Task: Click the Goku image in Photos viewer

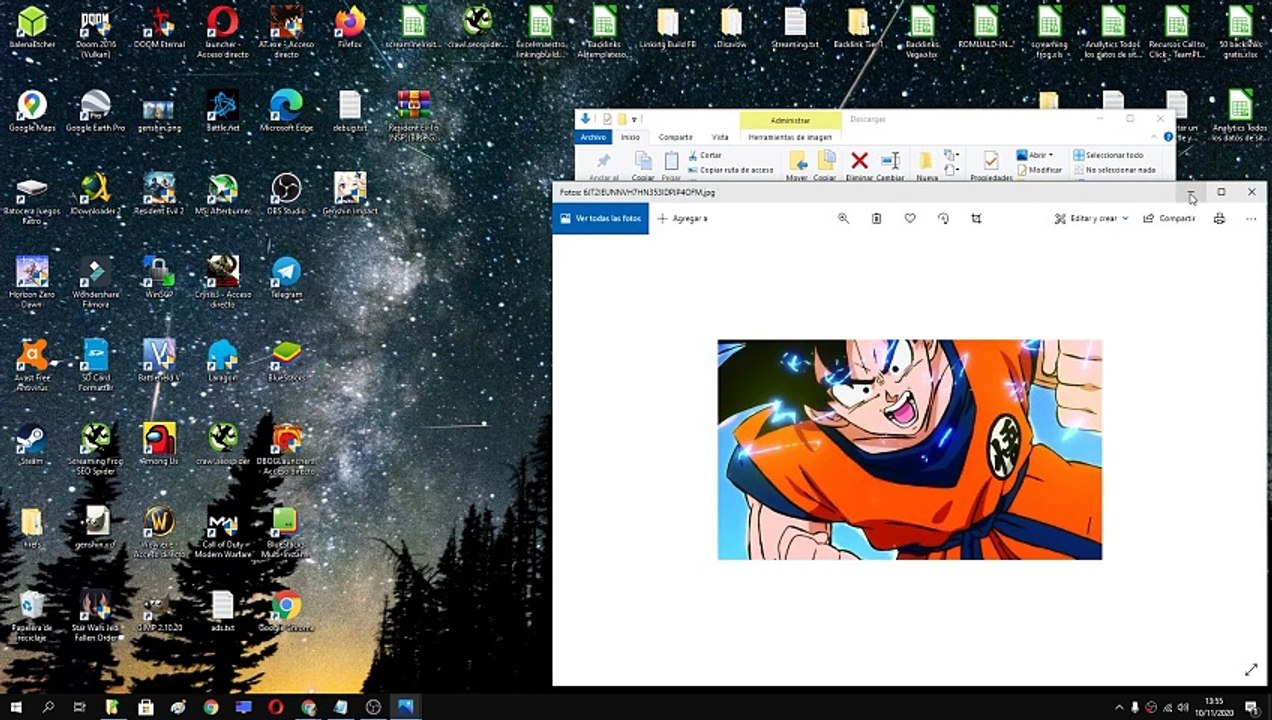Action: [909, 450]
